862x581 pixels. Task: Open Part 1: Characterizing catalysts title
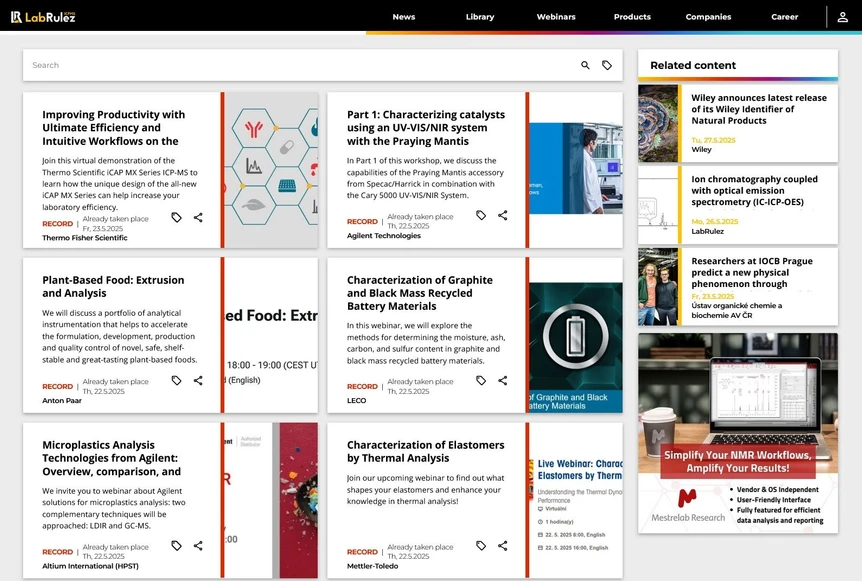(426, 128)
